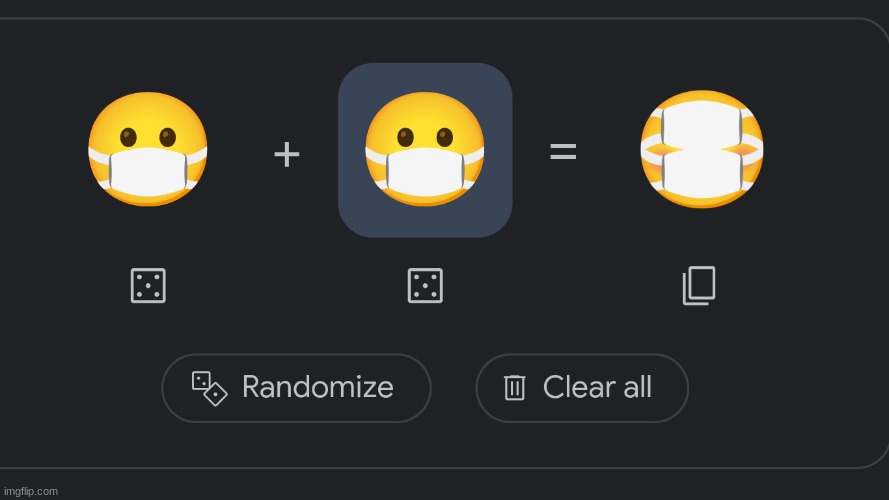Image resolution: width=889 pixels, height=500 pixels.
Task: Click the trash can icon in Clear all
Action: point(514,388)
